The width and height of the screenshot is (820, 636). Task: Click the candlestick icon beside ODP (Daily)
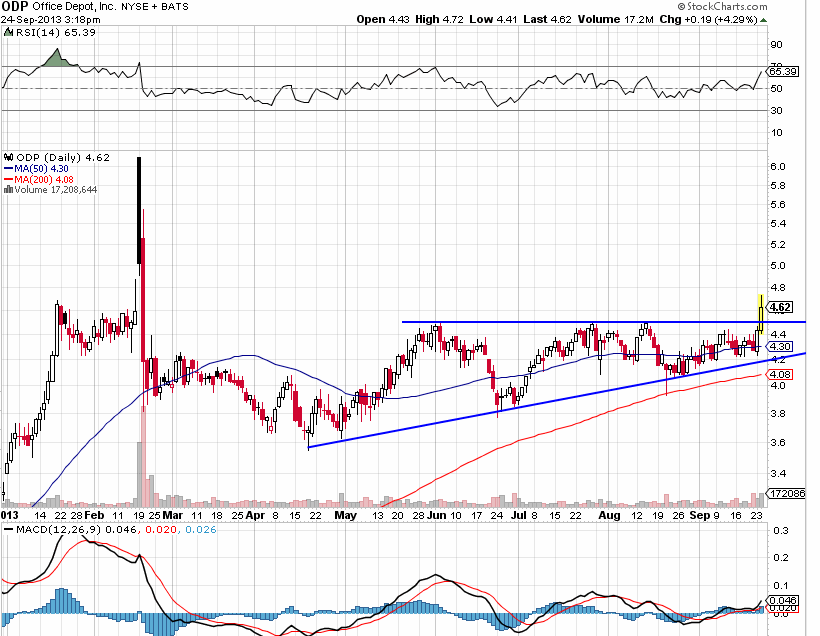coord(9,157)
